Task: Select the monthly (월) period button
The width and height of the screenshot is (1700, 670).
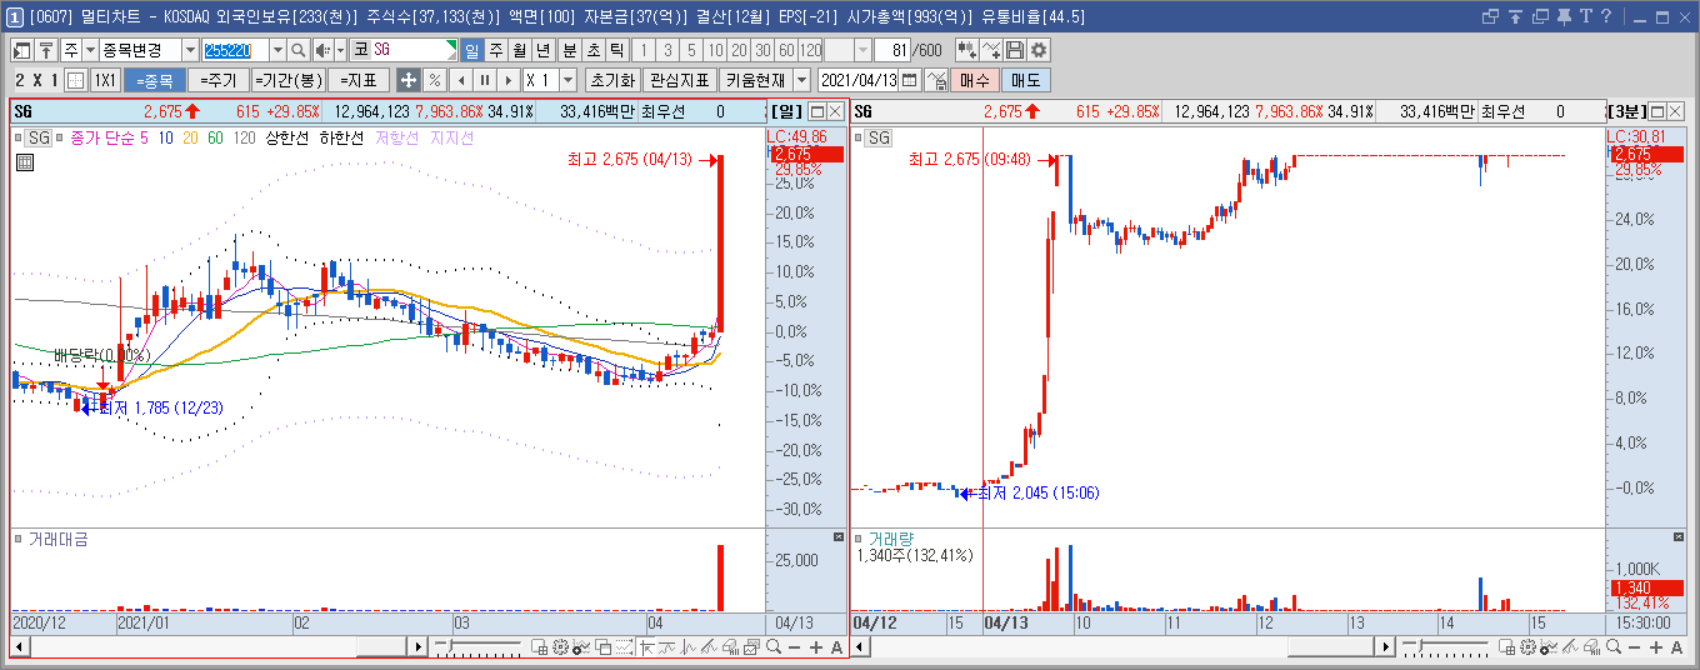Action: [520, 50]
